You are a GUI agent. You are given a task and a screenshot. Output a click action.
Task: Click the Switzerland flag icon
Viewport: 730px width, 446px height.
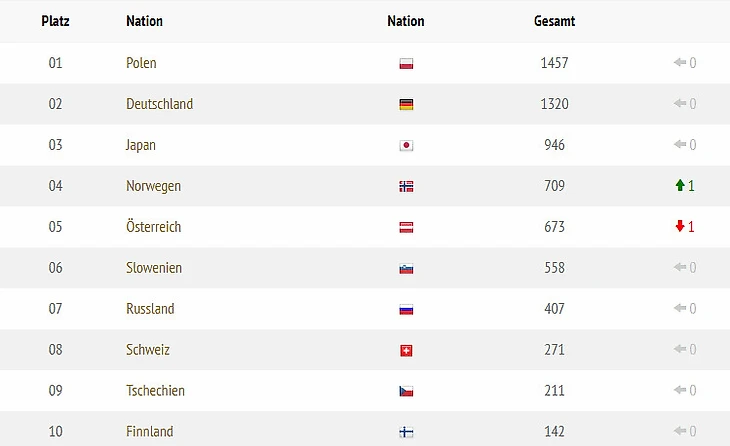click(406, 351)
